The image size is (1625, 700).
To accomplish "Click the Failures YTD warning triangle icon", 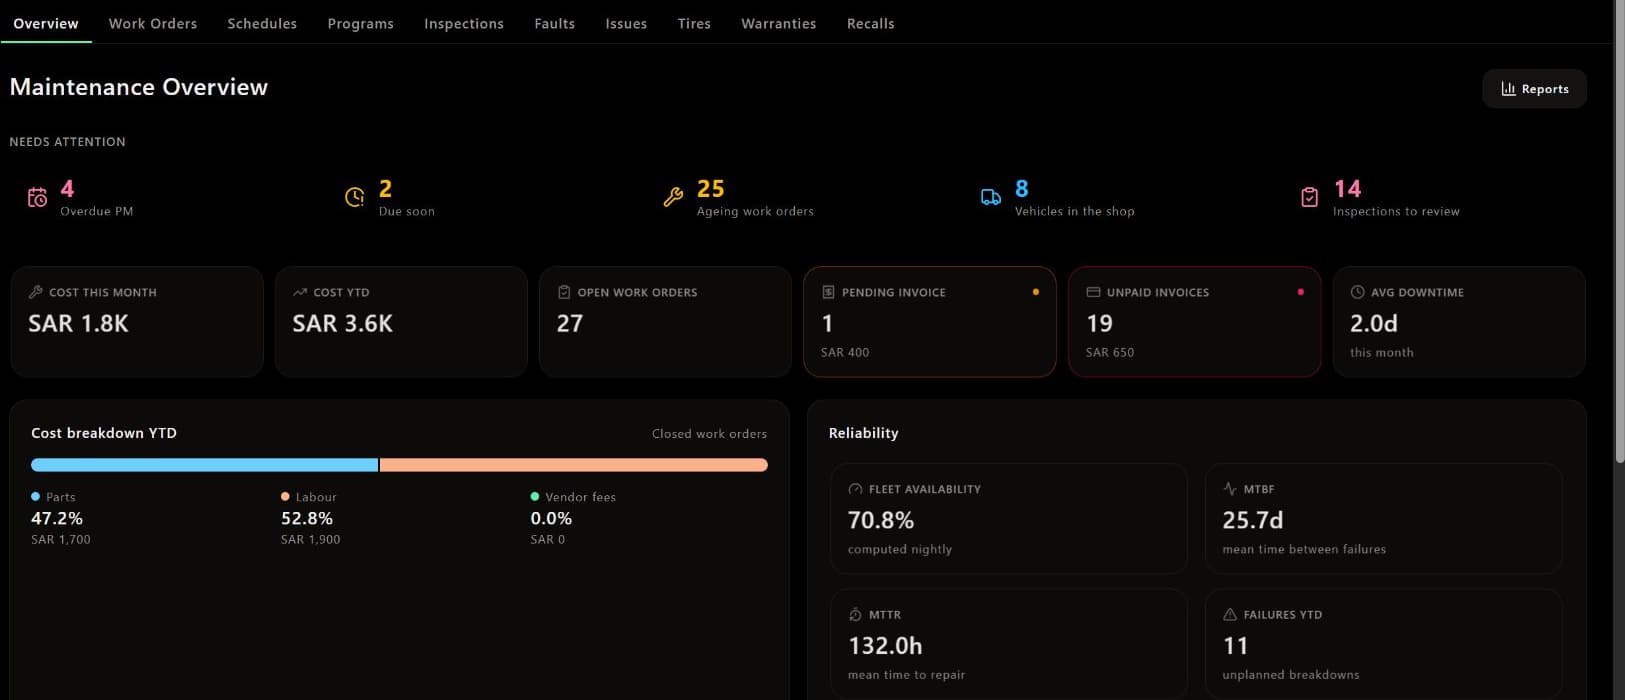I will click(1230, 615).
